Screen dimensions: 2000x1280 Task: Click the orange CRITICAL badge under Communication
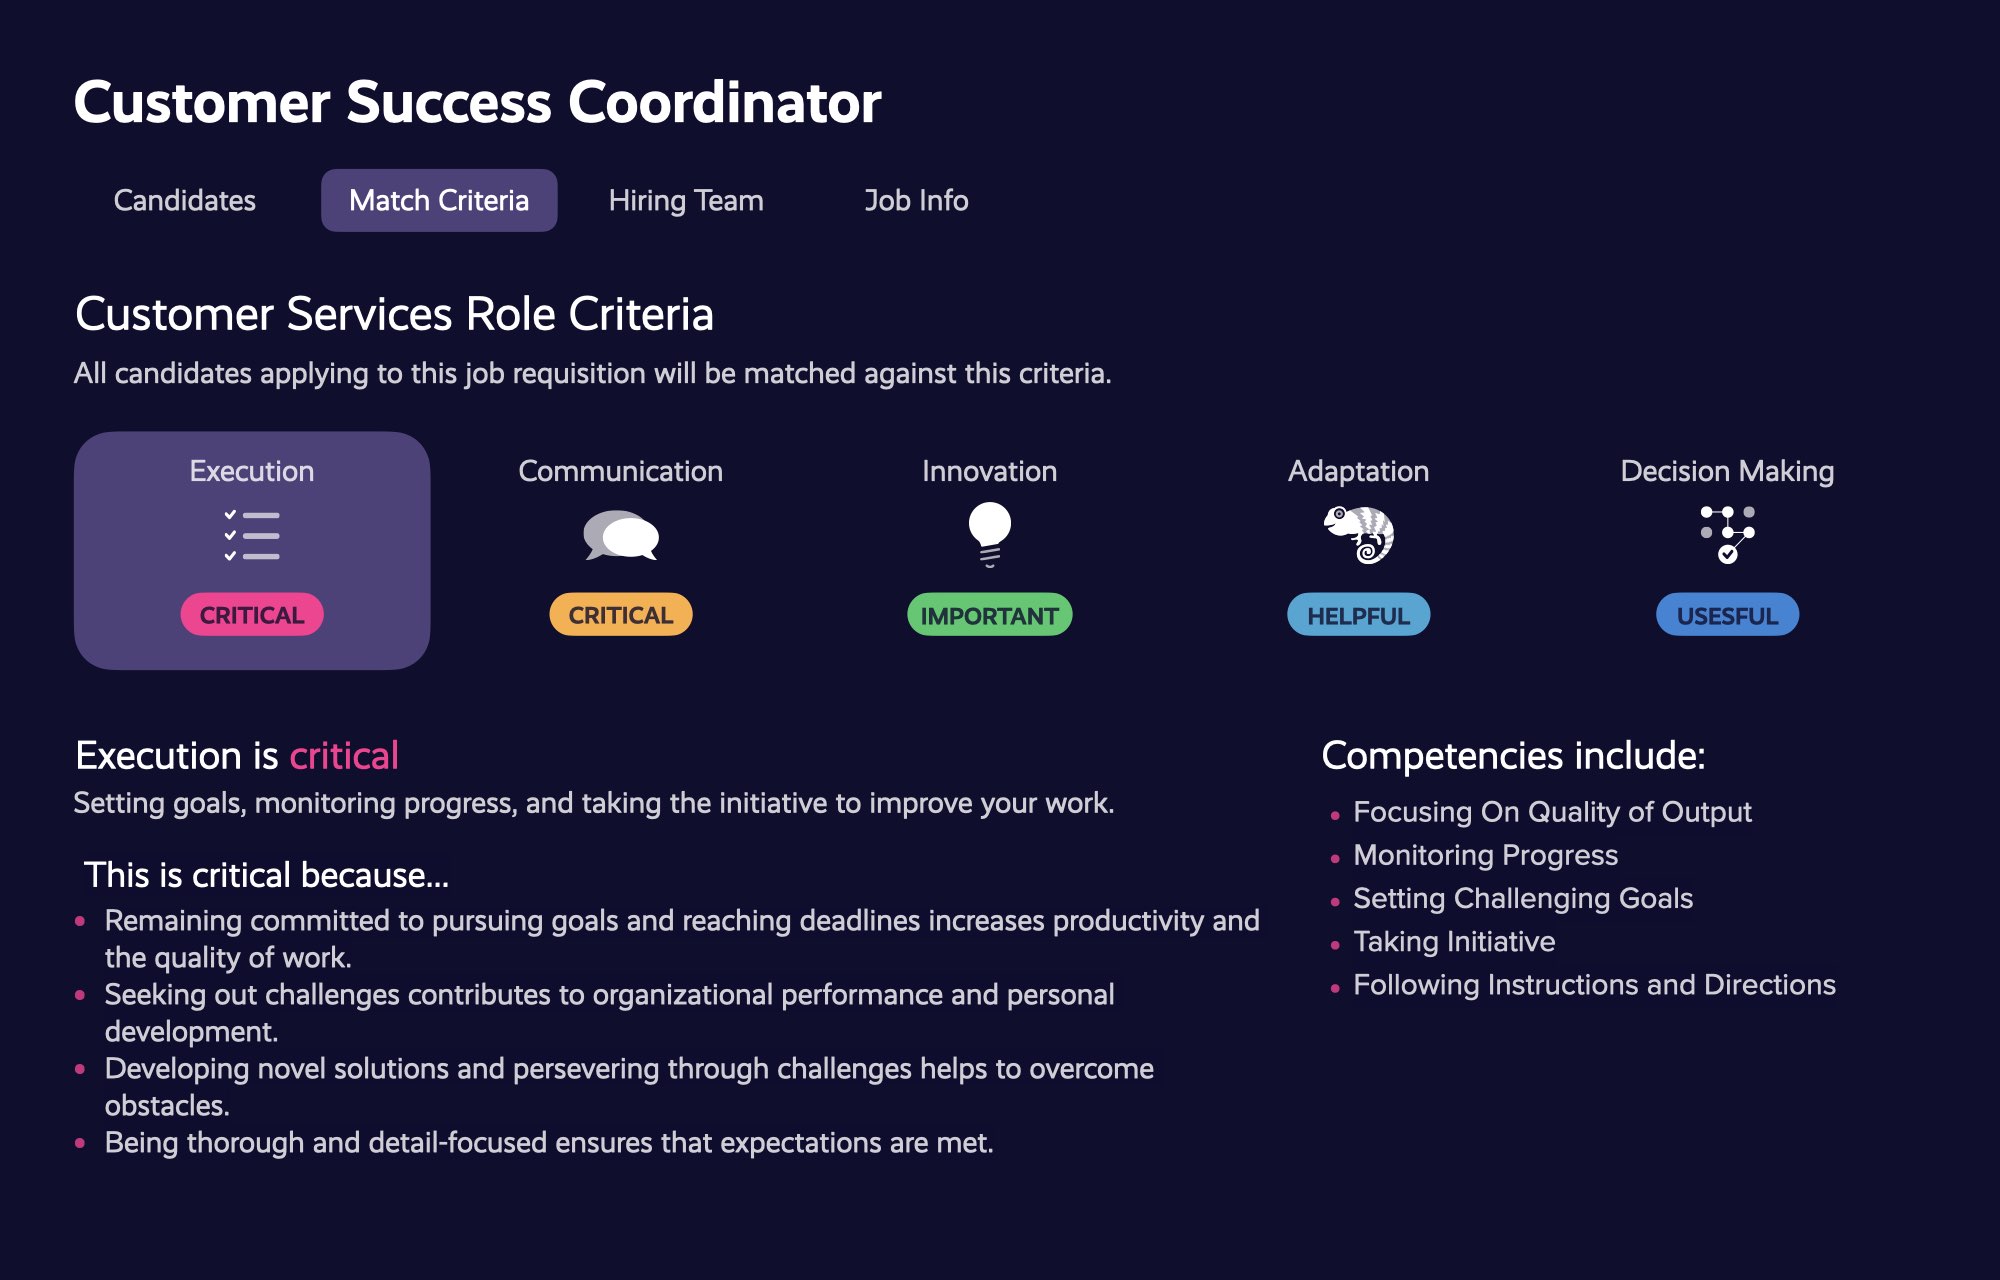[x=621, y=615]
